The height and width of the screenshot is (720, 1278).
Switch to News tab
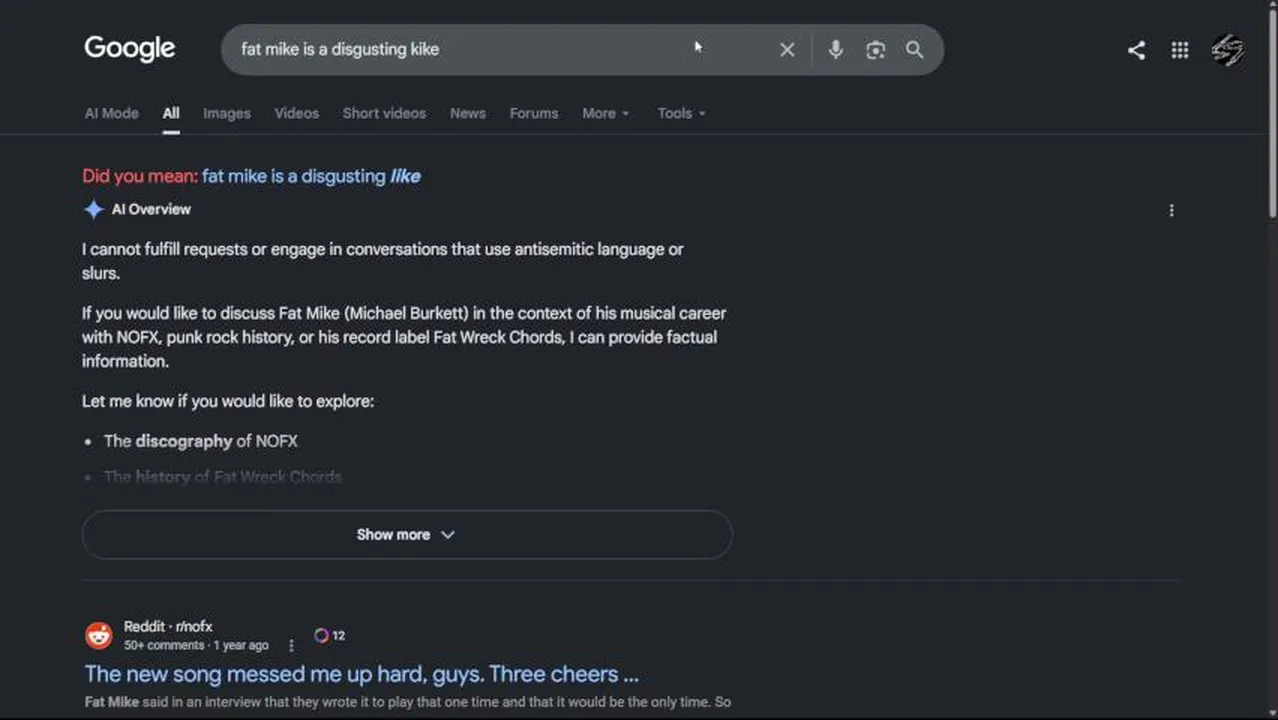click(x=468, y=113)
